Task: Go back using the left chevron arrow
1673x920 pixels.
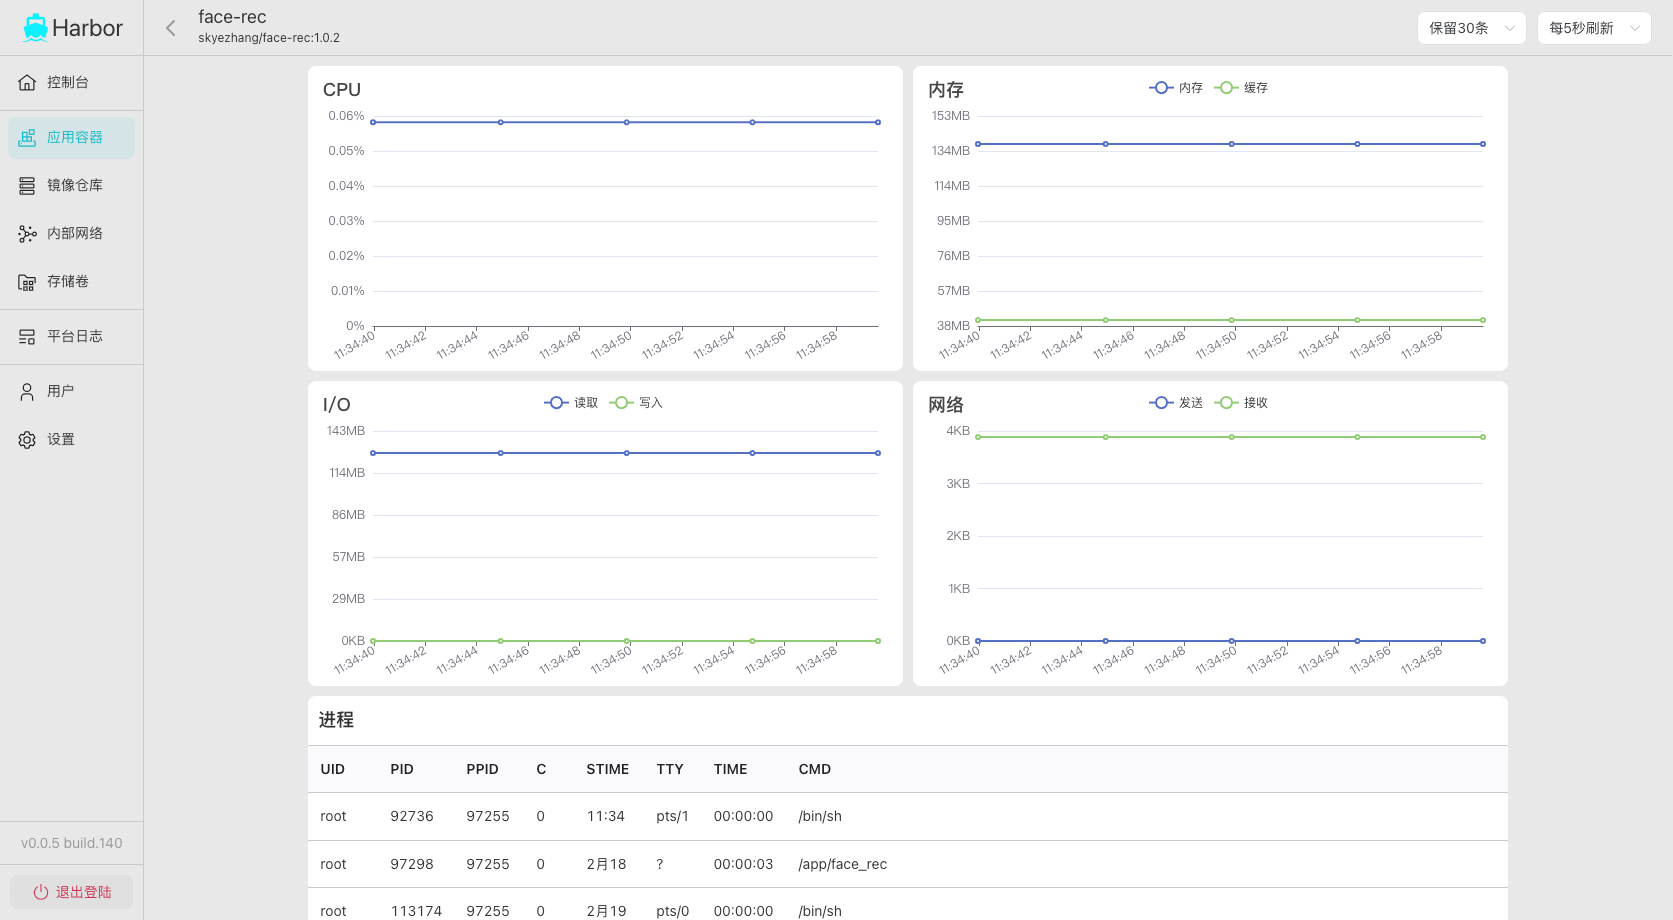Action: tap(171, 28)
